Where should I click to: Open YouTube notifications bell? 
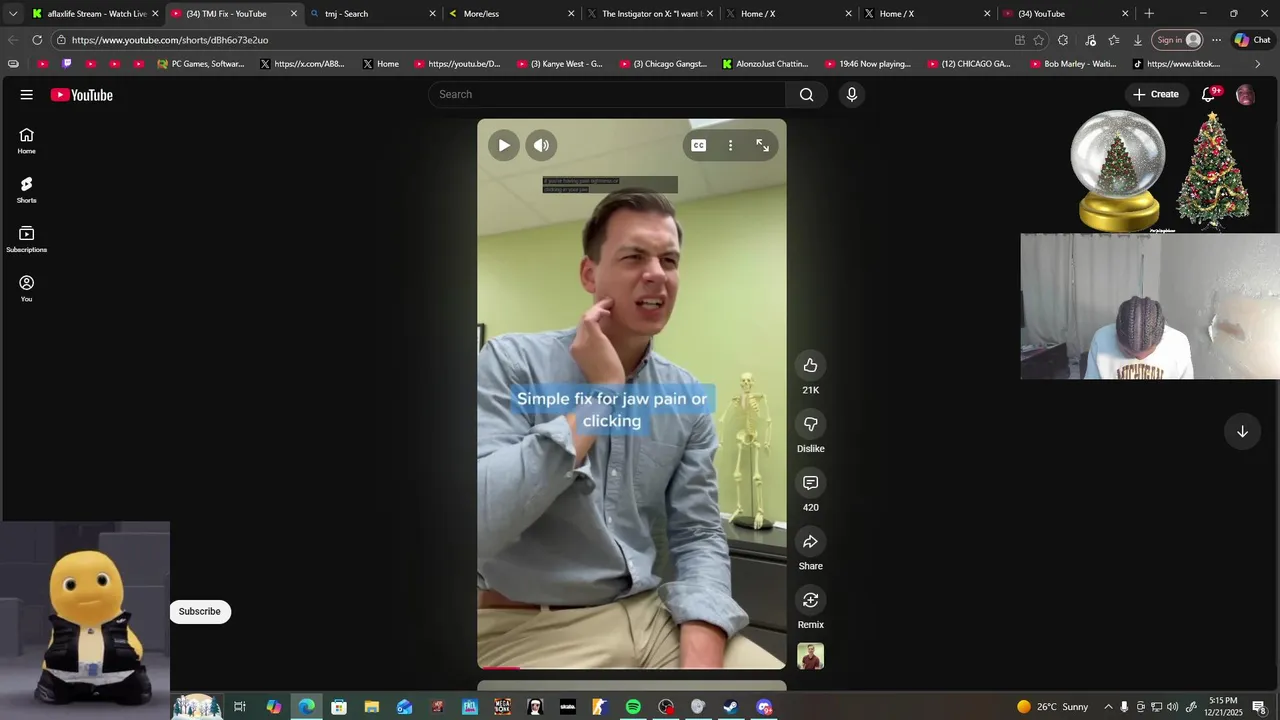(1209, 94)
